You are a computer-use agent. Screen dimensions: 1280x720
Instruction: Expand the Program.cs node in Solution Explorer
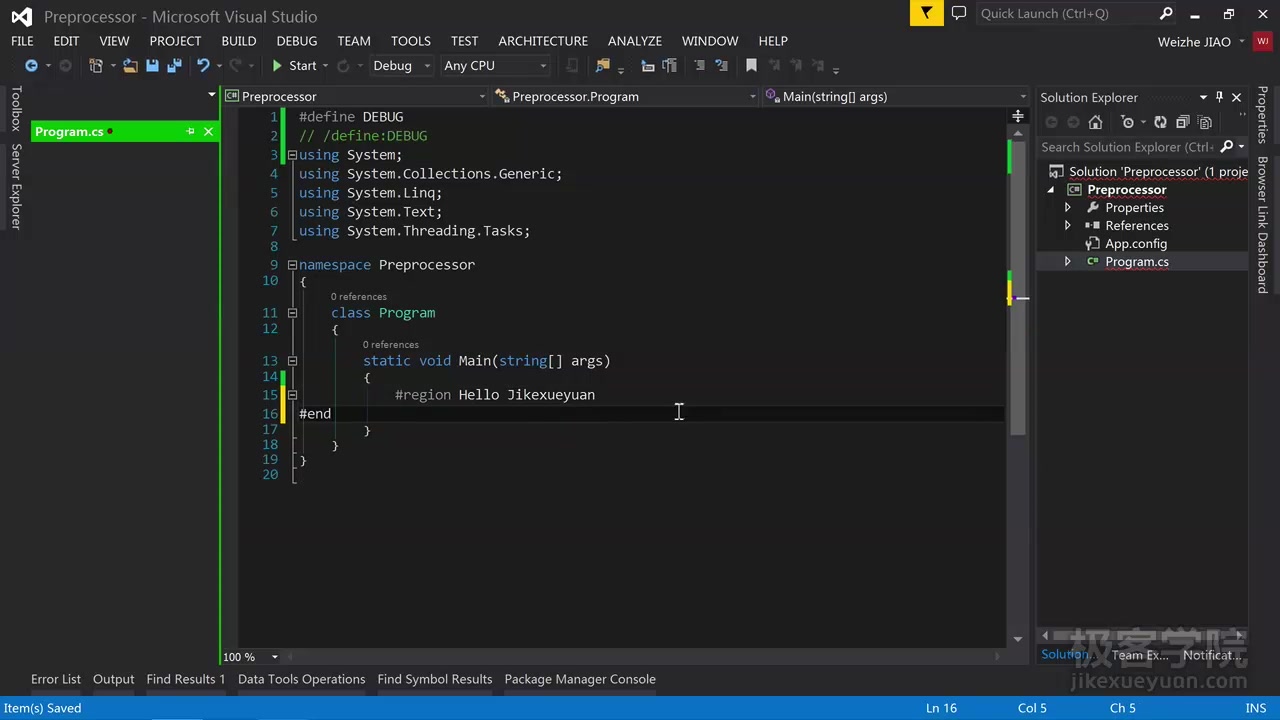coord(1067,262)
